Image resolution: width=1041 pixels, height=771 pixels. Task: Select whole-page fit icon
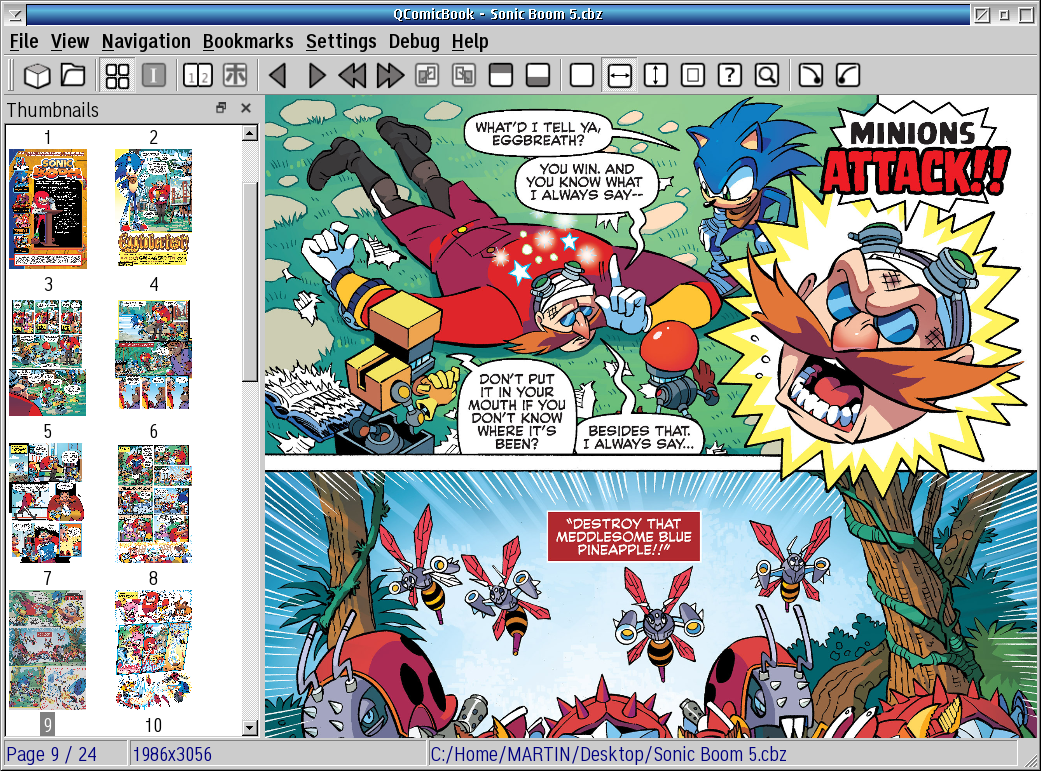692,75
